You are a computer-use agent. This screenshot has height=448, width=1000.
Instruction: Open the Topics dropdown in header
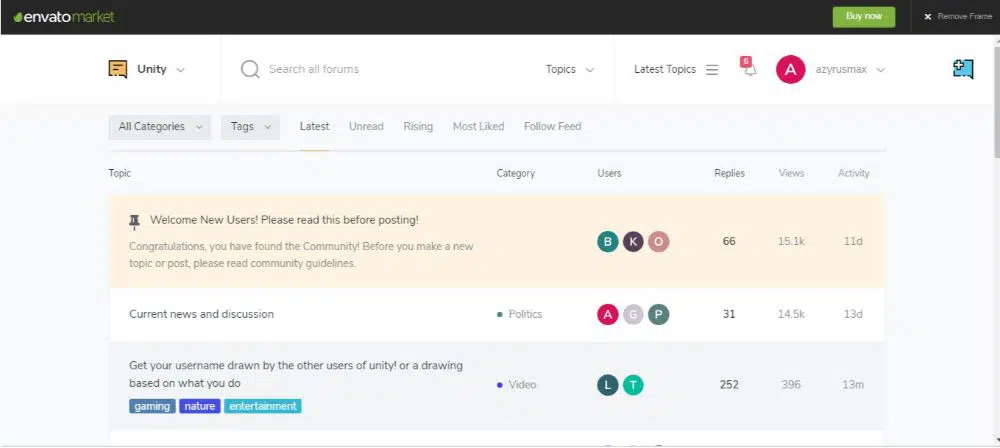pyautogui.click(x=569, y=70)
